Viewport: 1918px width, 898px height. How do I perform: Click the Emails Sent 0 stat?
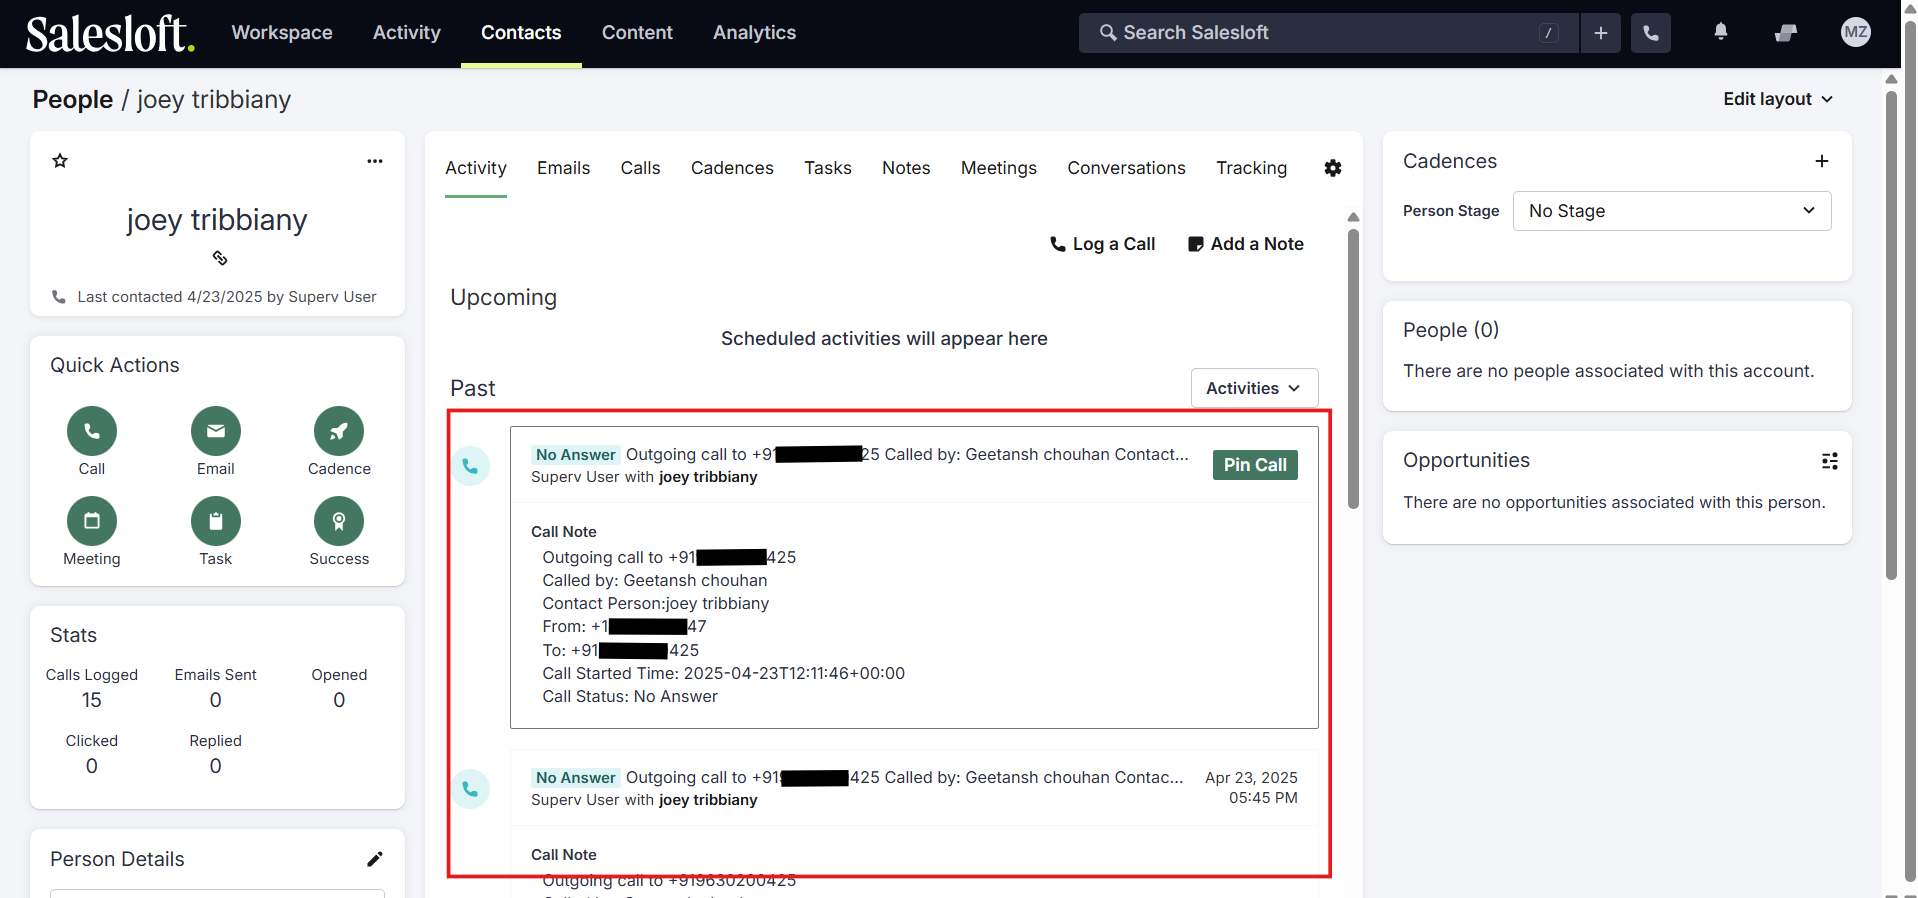(x=216, y=688)
